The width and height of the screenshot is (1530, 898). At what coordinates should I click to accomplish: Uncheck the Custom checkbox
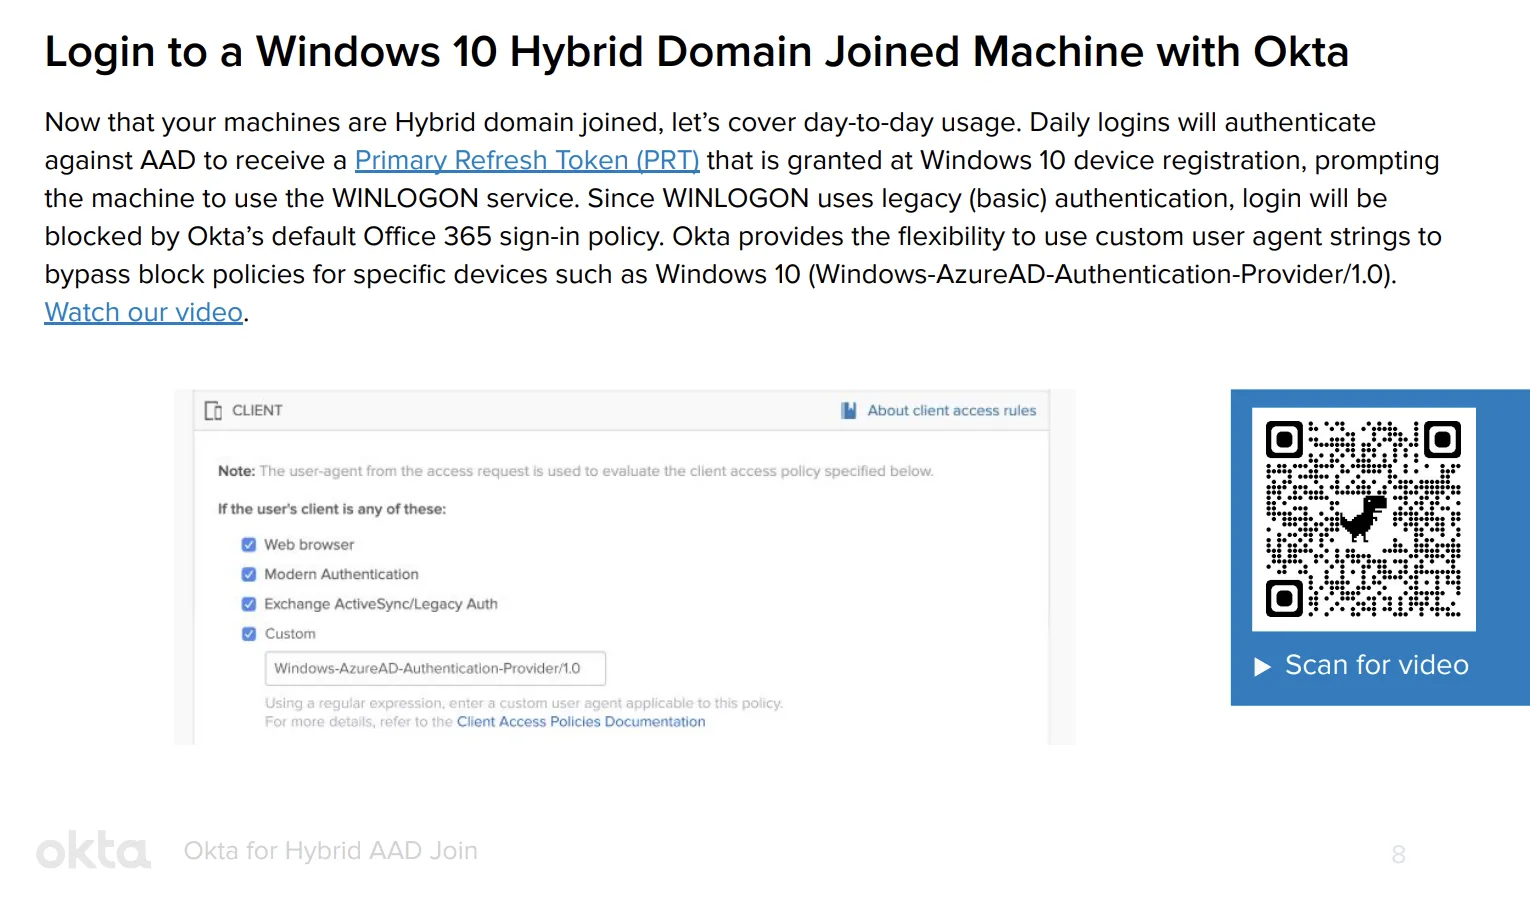coord(249,634)
